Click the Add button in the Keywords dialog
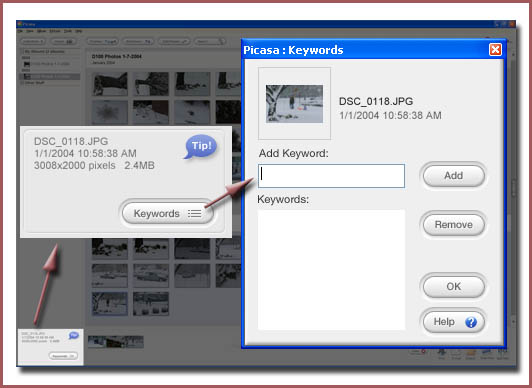 point(454,175)
